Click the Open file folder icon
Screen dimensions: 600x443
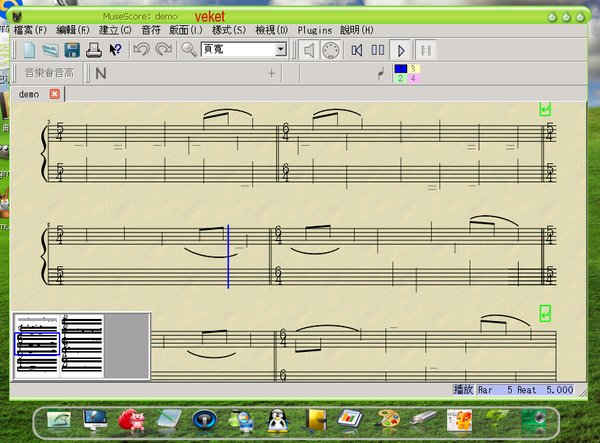(50, 49)
